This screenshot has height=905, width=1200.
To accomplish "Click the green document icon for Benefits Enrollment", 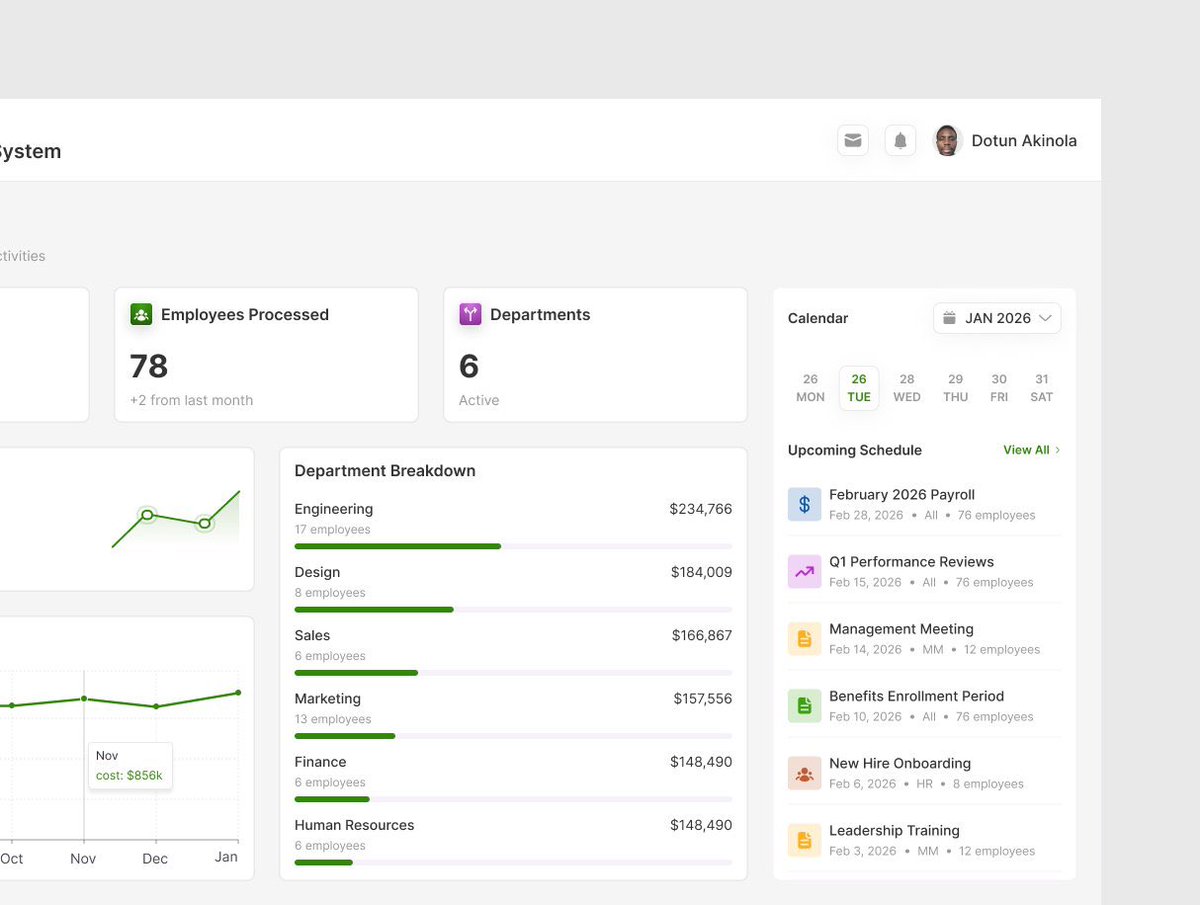I will (x=804, y=705).
